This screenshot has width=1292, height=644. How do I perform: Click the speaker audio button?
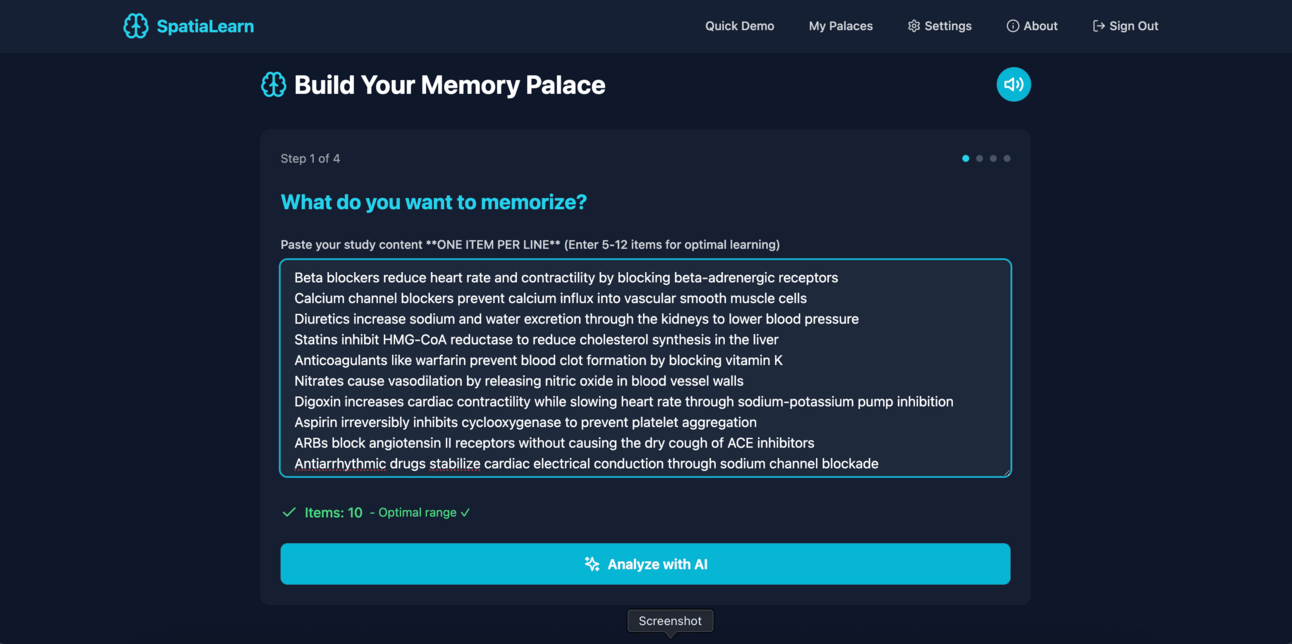point(1013,84)
